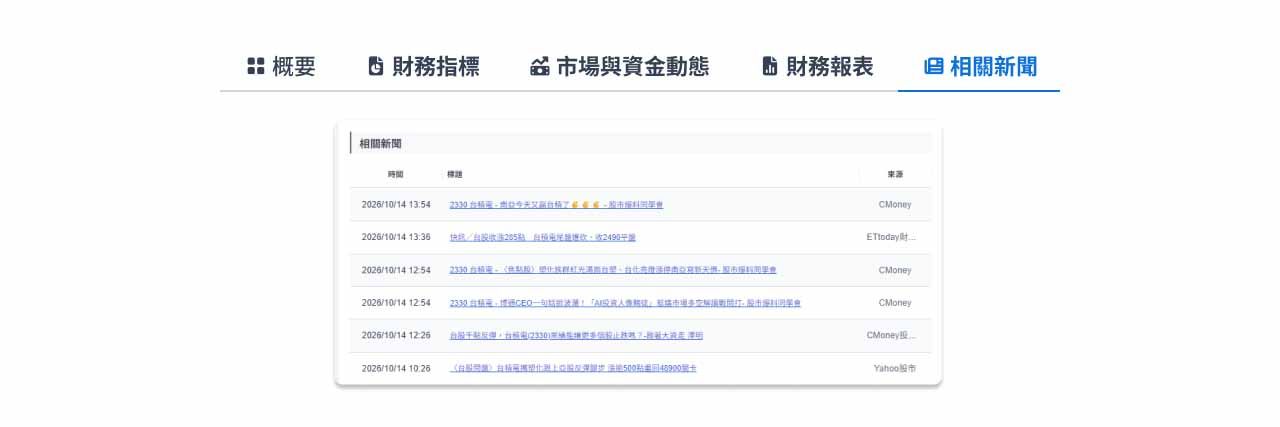This screenshot has height=427, width=1280.
Task: Open the 13:54 CMoney news headline link
Action: (556, 205)
